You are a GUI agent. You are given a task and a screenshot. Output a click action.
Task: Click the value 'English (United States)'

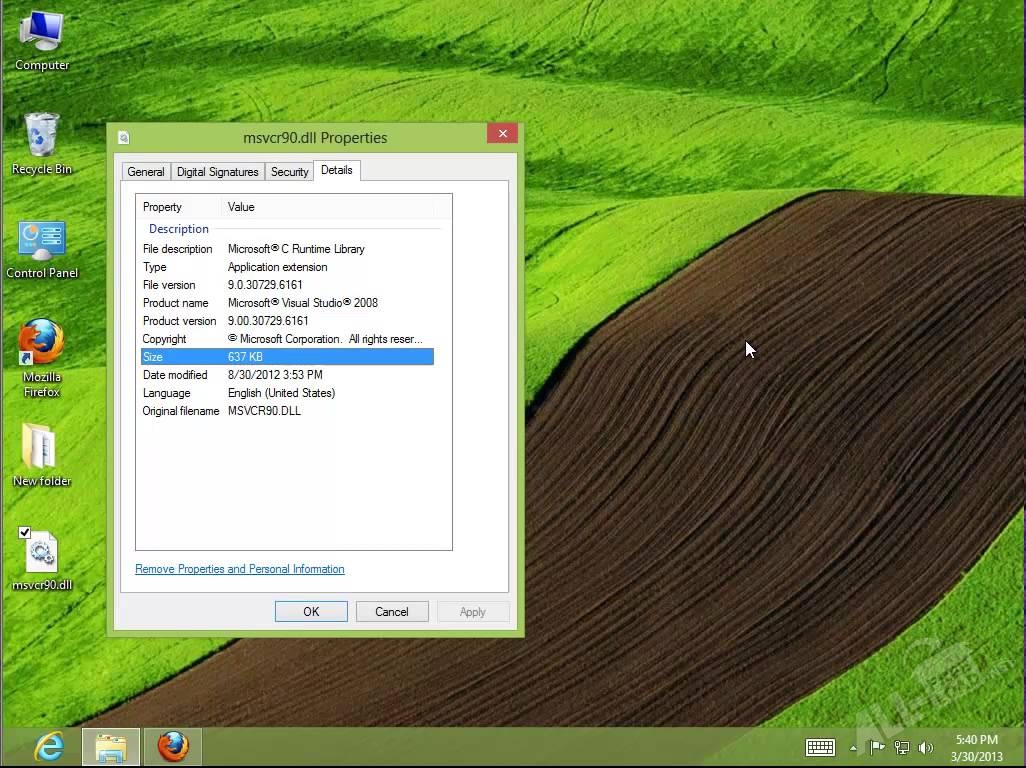click(x=281, y=393)
